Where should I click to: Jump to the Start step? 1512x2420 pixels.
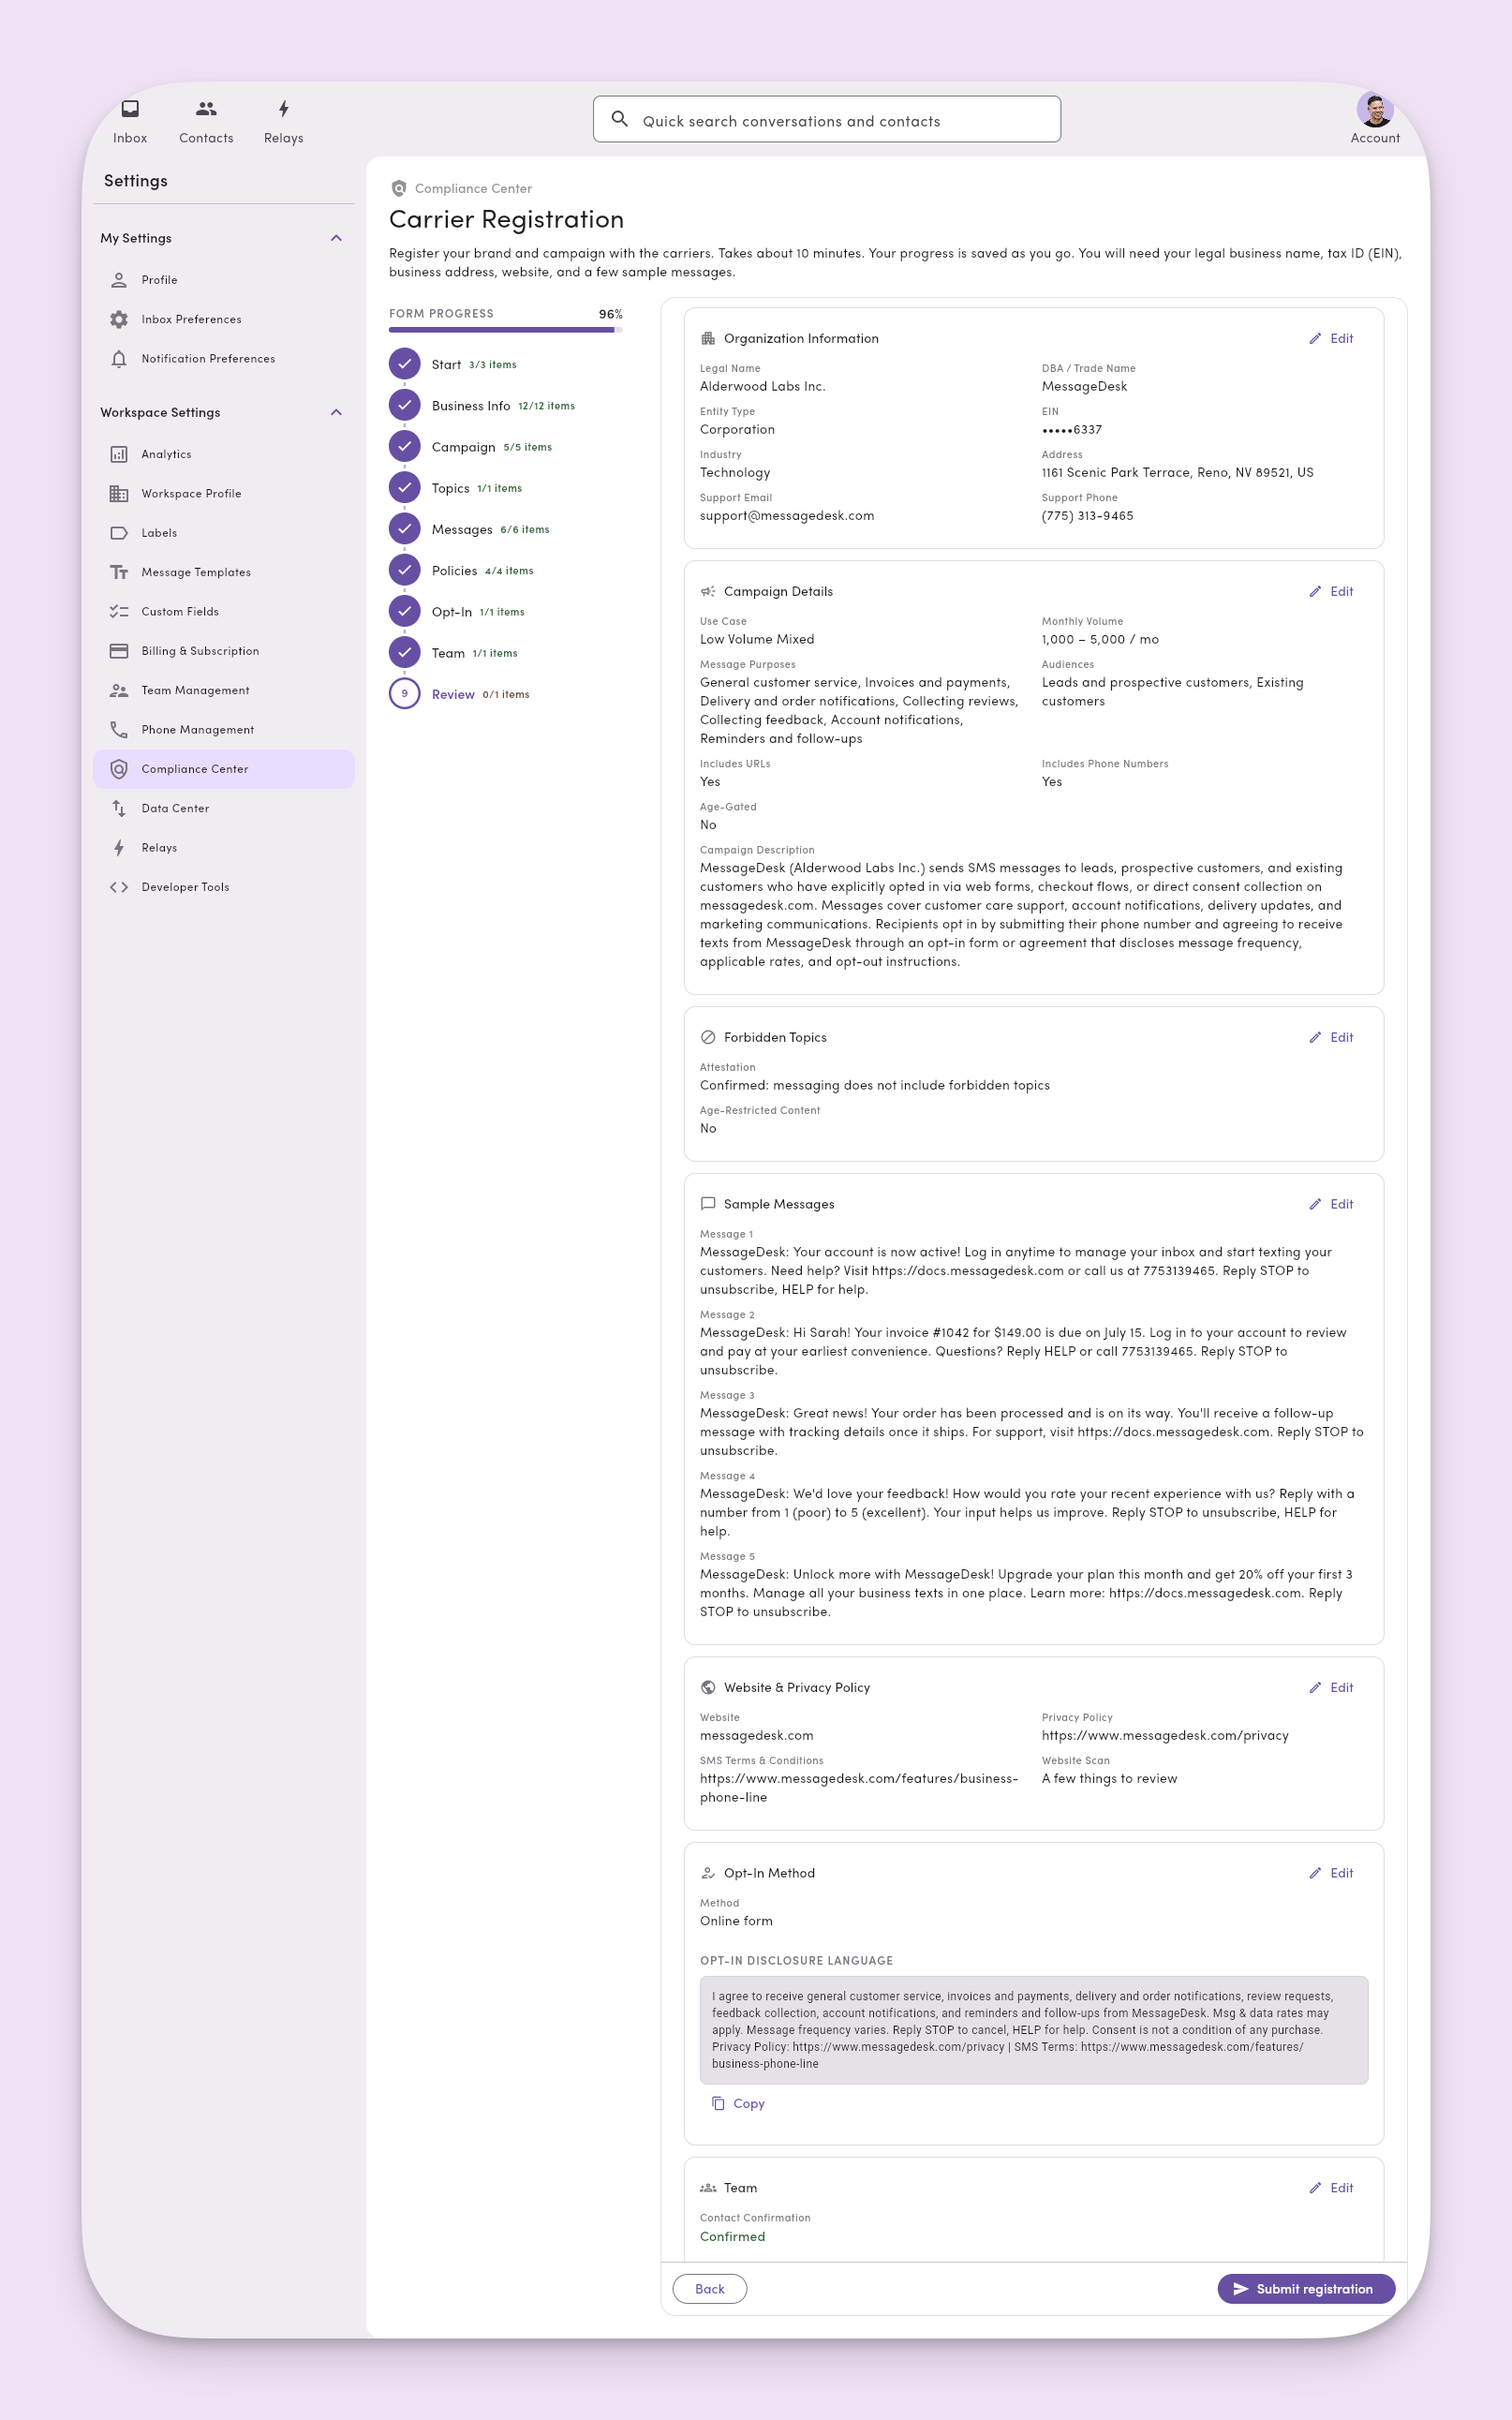point(454,364)
